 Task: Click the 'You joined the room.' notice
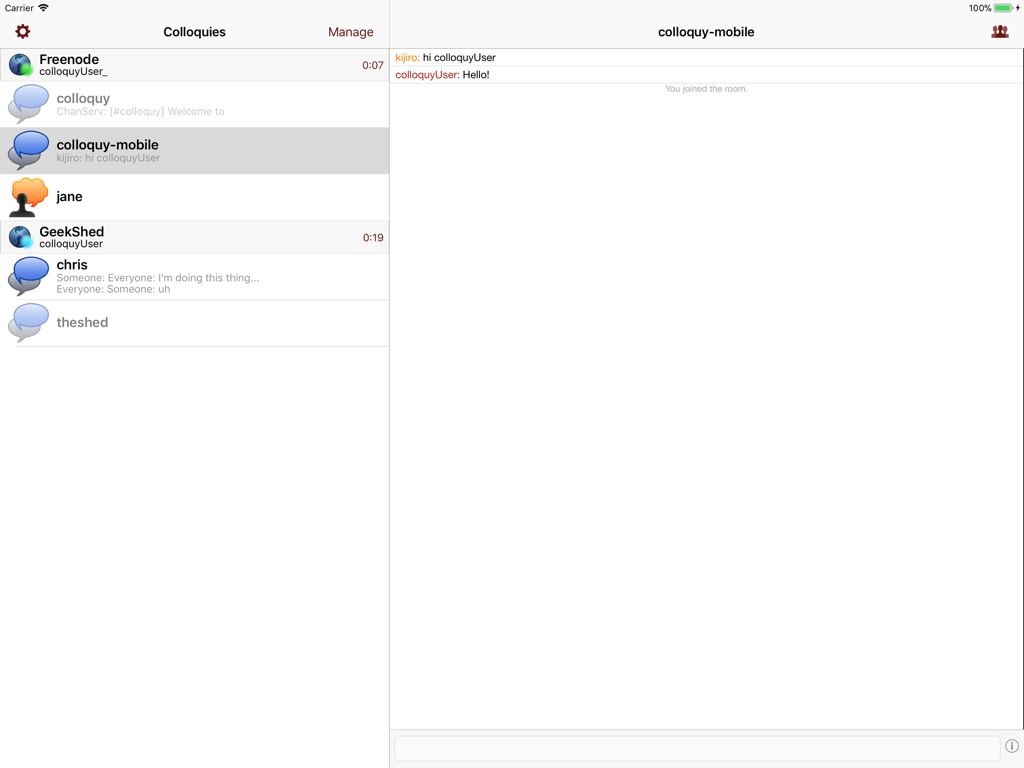(x=706, y=89)
